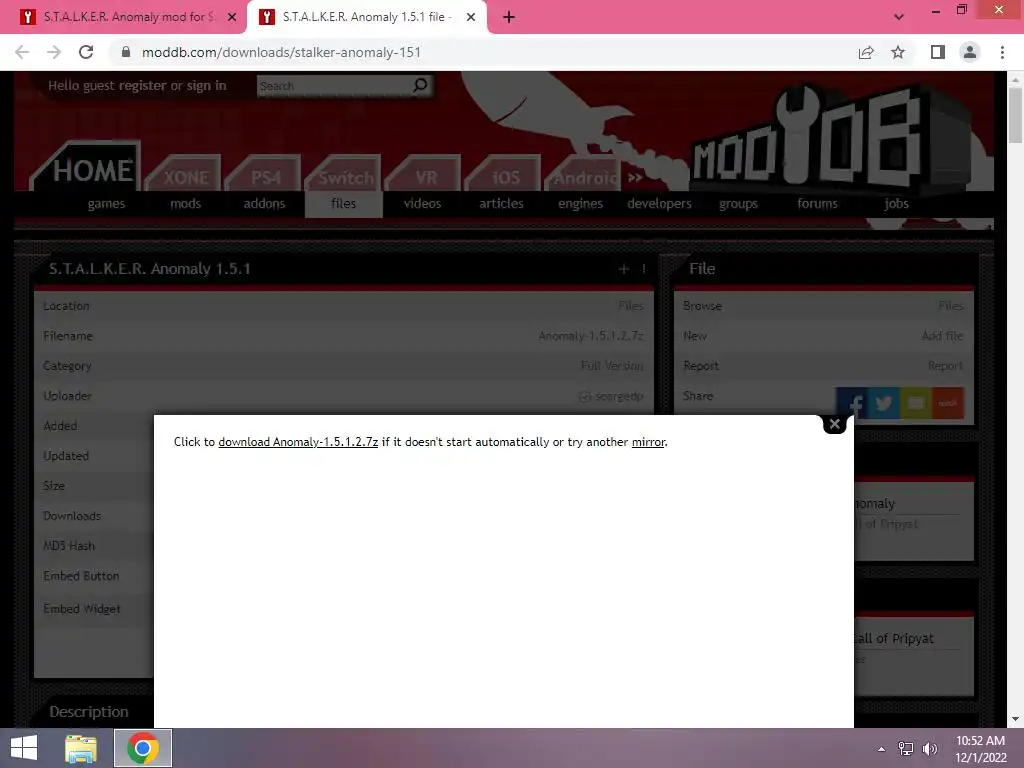1024x768 pixels.
Task: Go back with the browser back arrow
Action: click(x=22, y=52)
